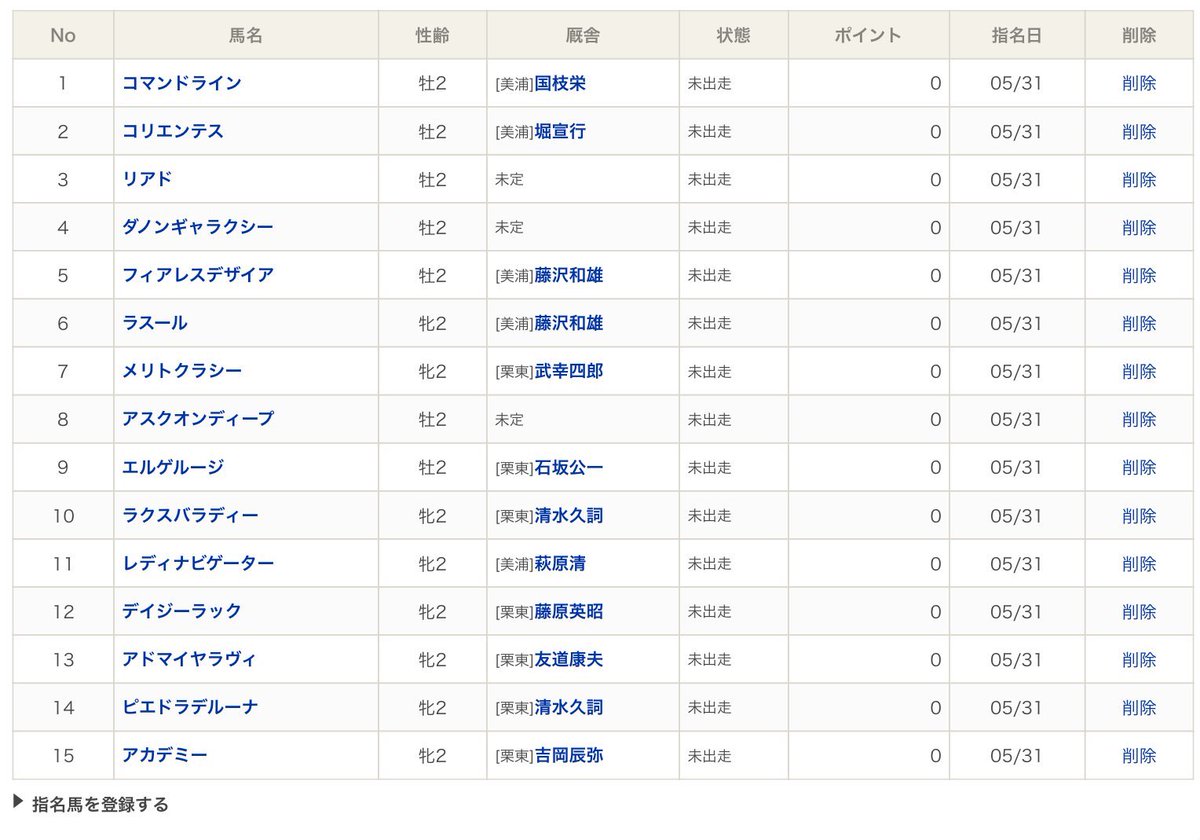Open horse メリトクラシー page
The height and width of the screenshot is (840, 1200).
point(182,371)
